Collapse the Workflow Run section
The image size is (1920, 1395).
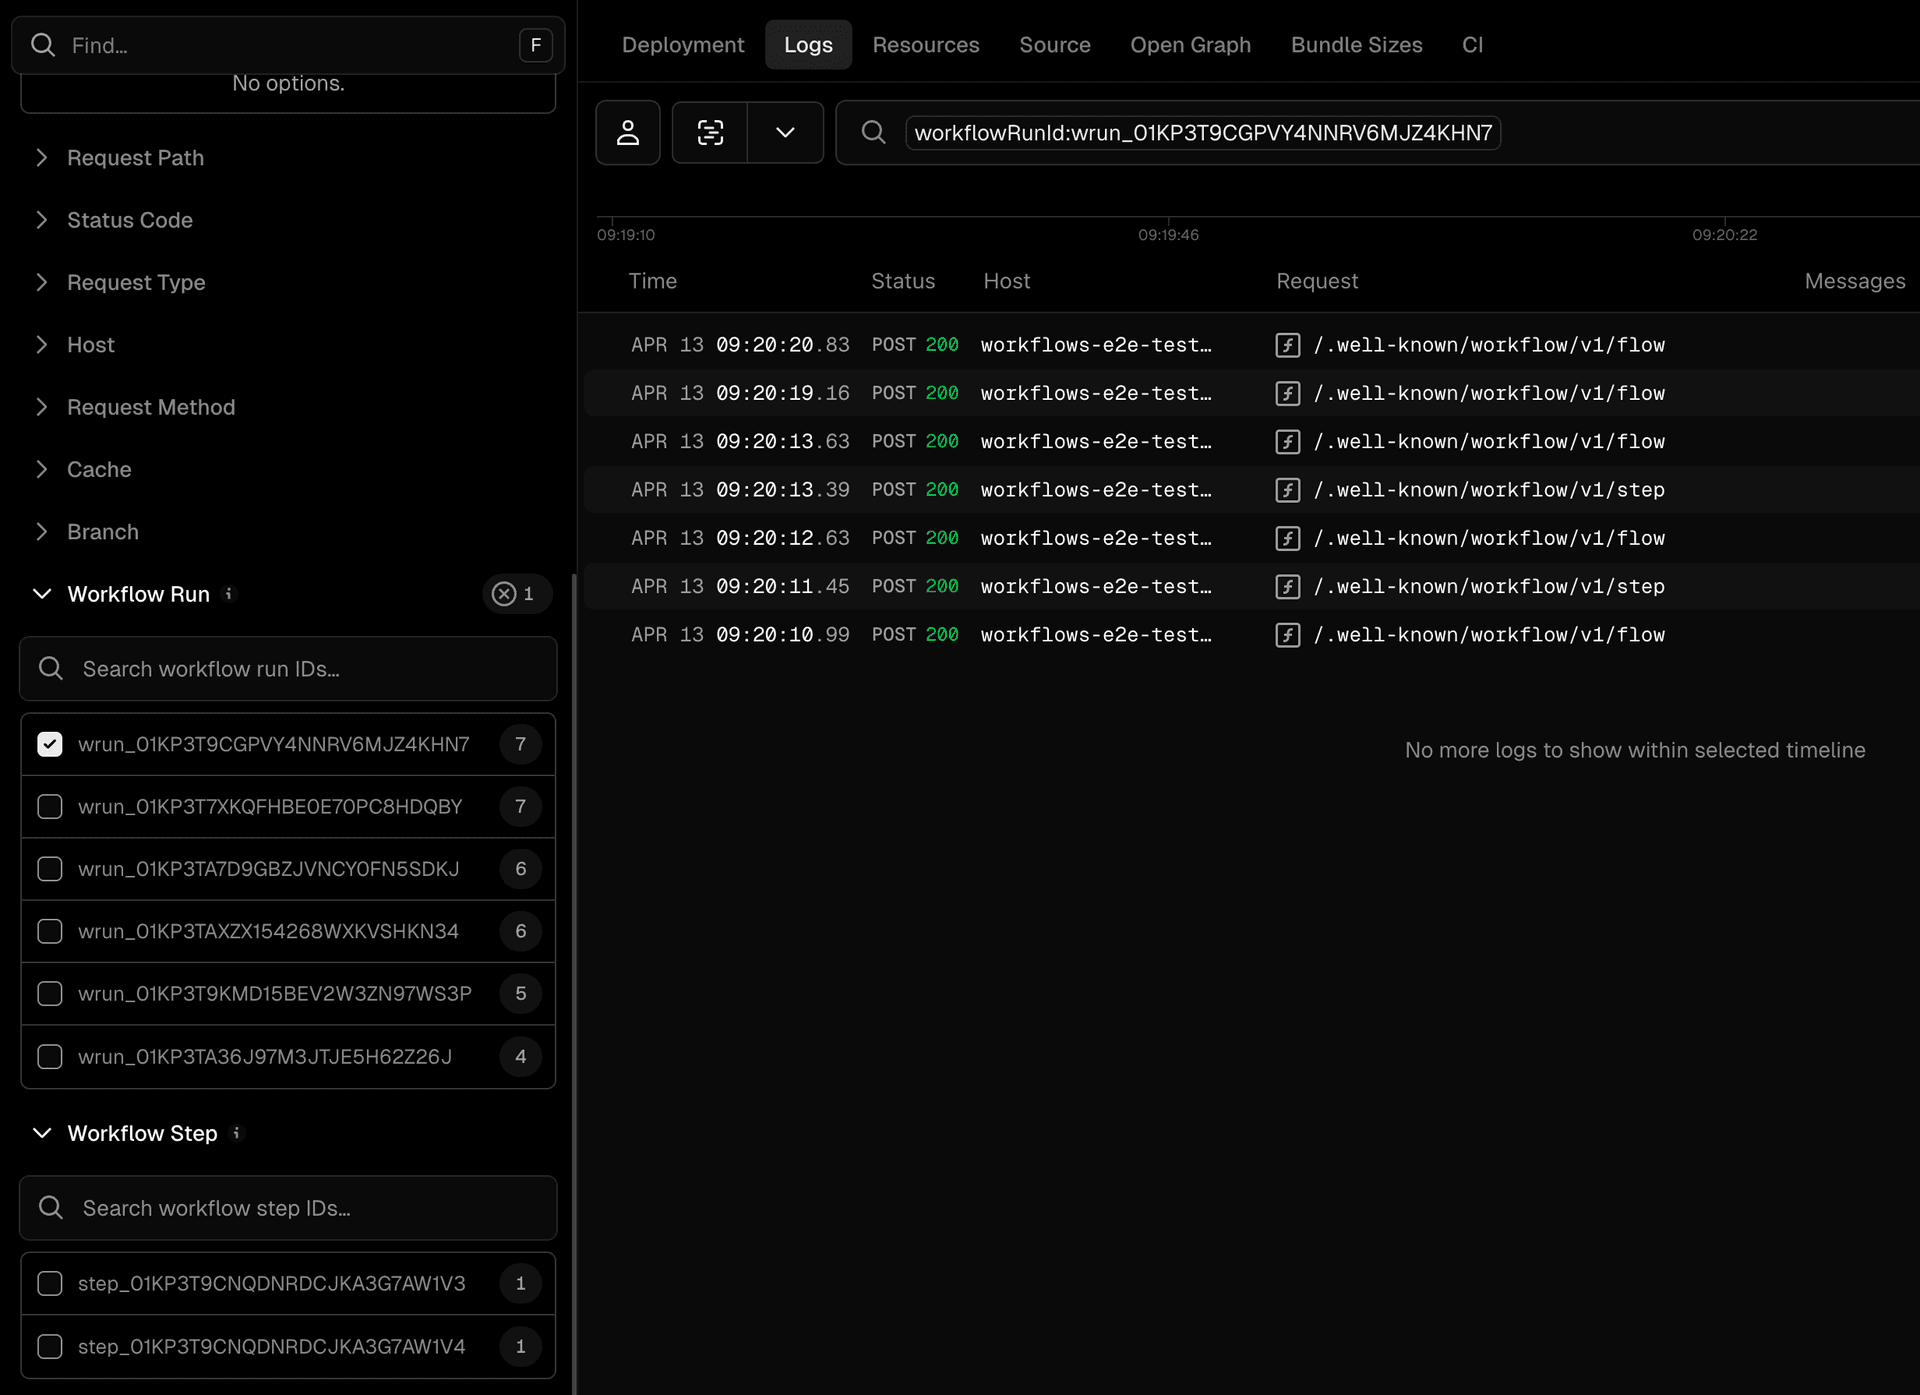[x=42, y=594]
